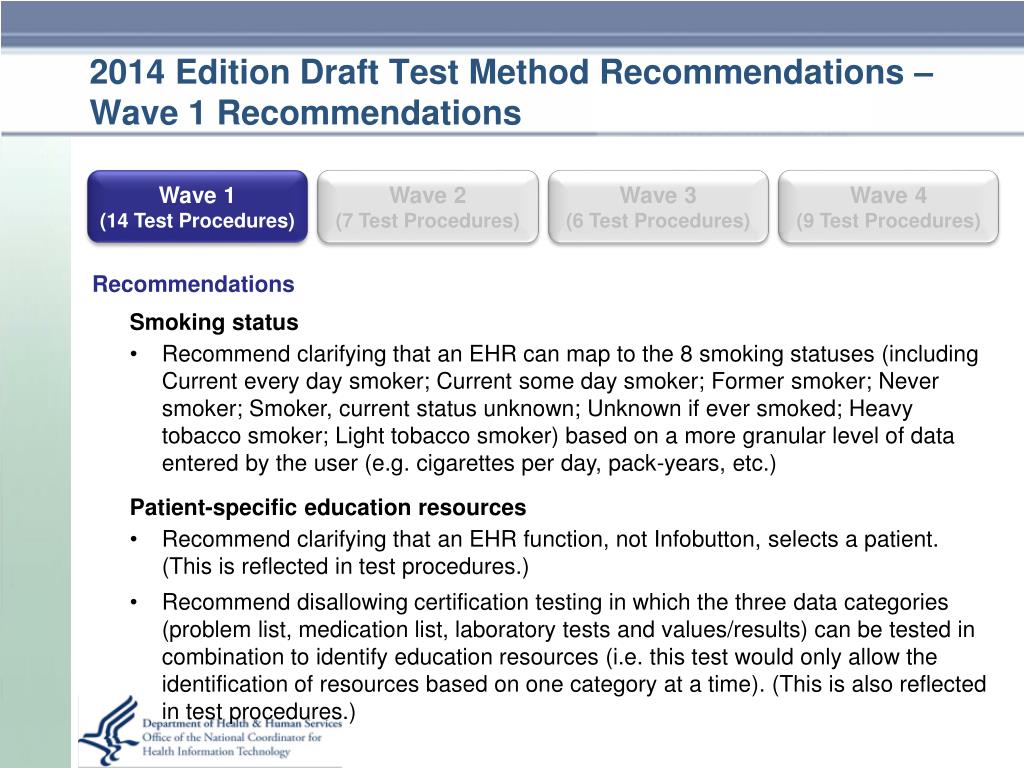Click the bullet before disallowing certification
Screen dimensions: 1024x768
[134, 603]
